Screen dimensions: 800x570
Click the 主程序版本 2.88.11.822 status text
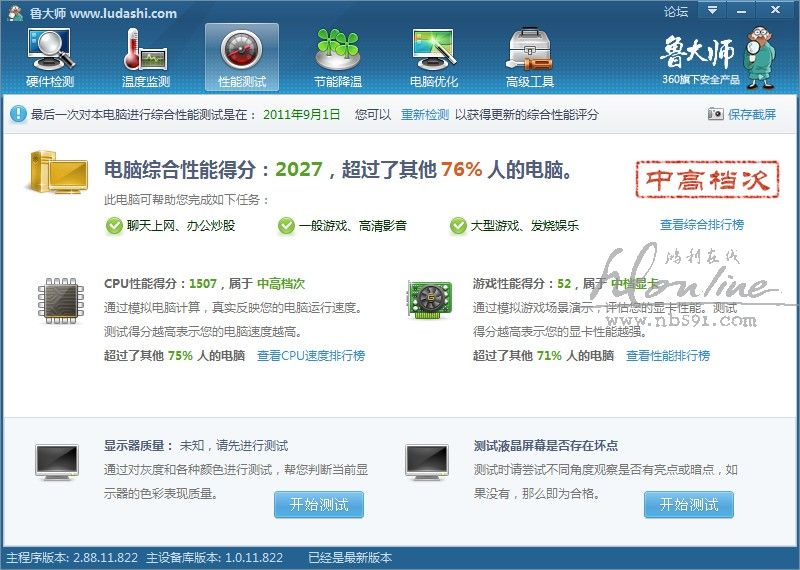click(72, 558)
